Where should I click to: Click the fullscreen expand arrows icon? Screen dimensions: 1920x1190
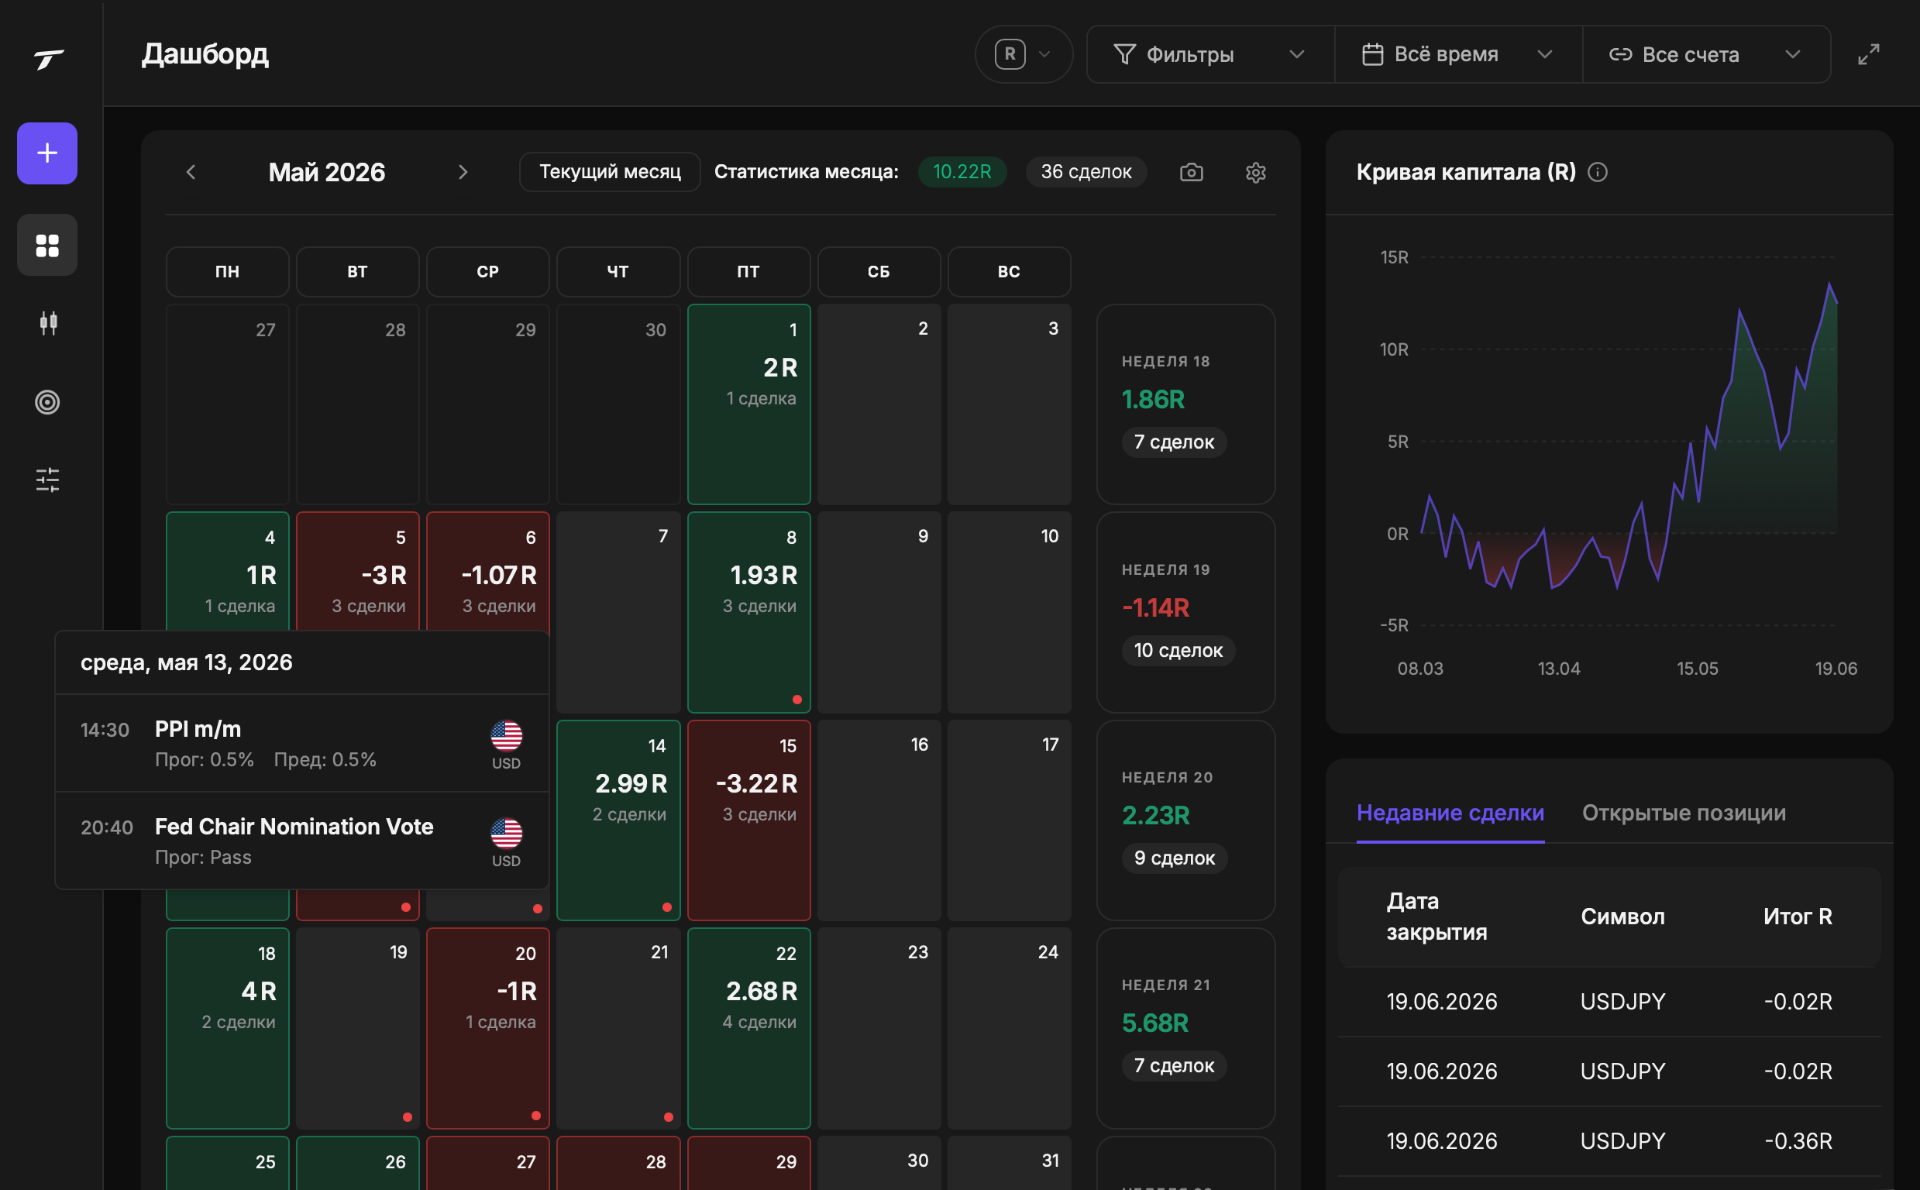pos(1868,54)
